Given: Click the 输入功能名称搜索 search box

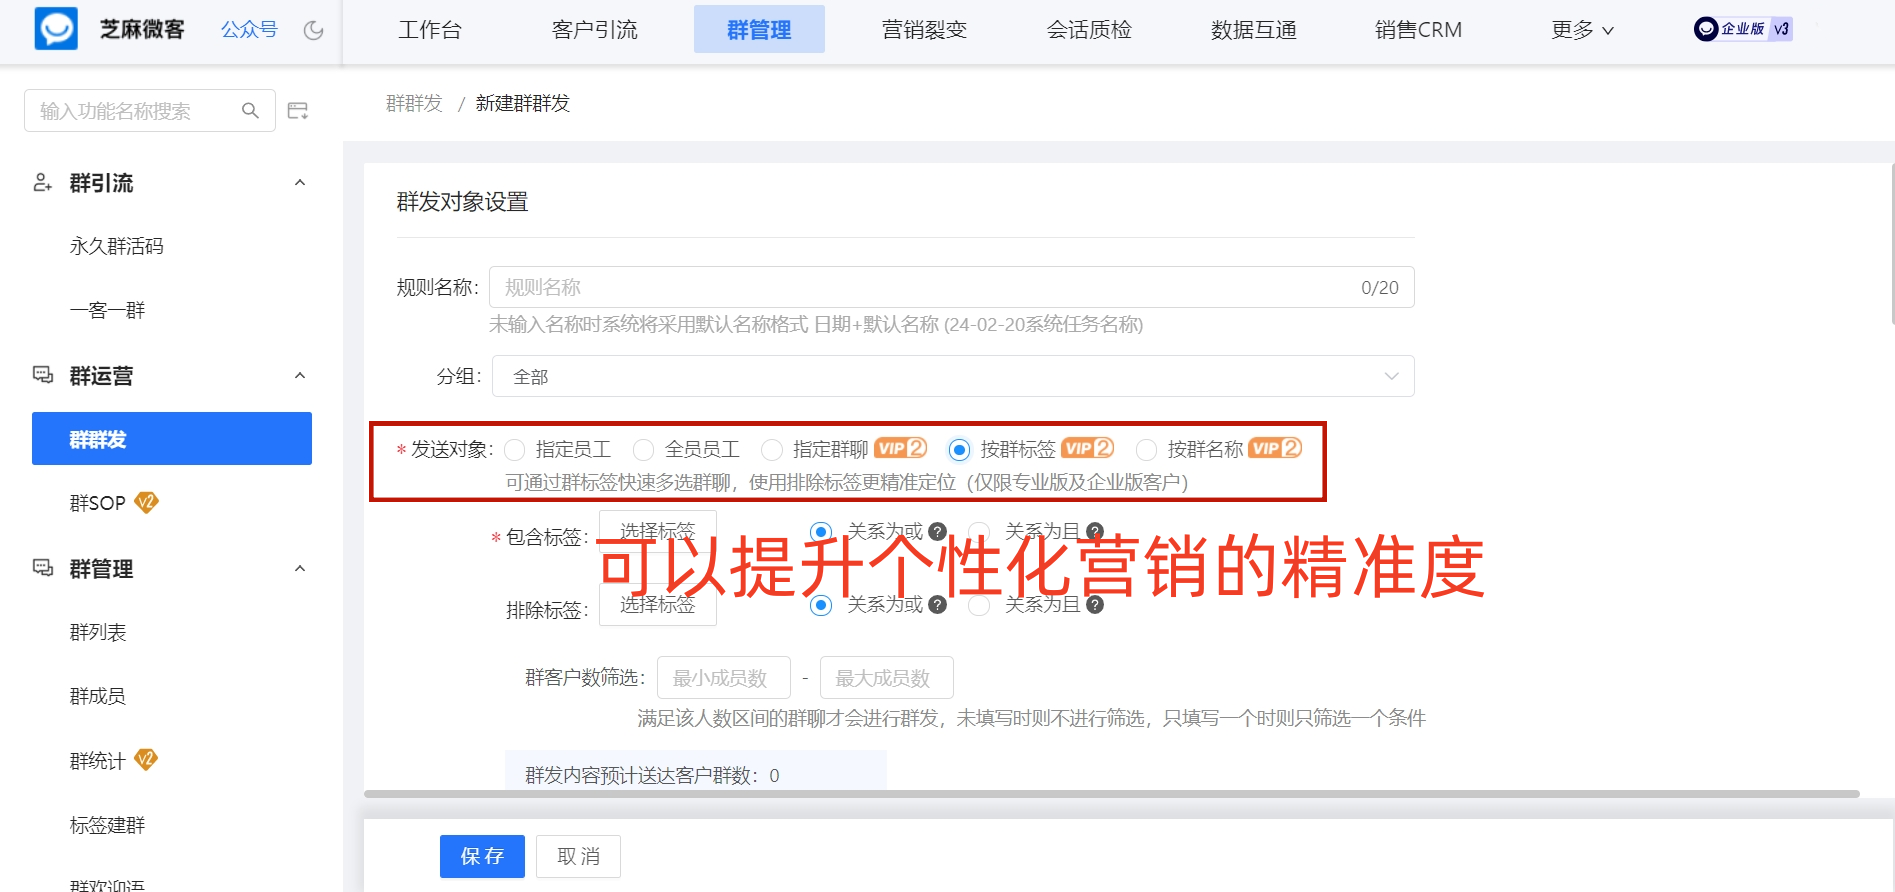Looking at the screenshot, I should pyautogui.click(x=150, y=110).
